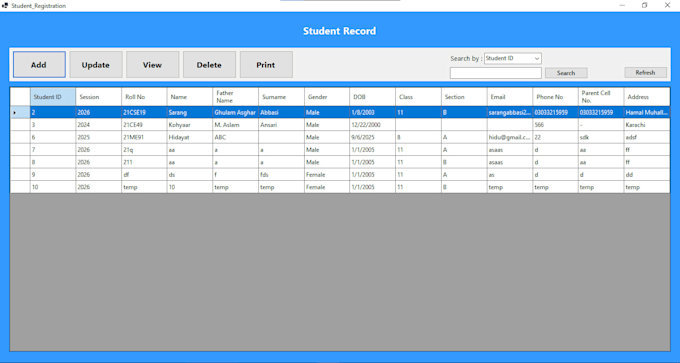
Task: Click the Student_Registration window icon
Action: (5, 6)
